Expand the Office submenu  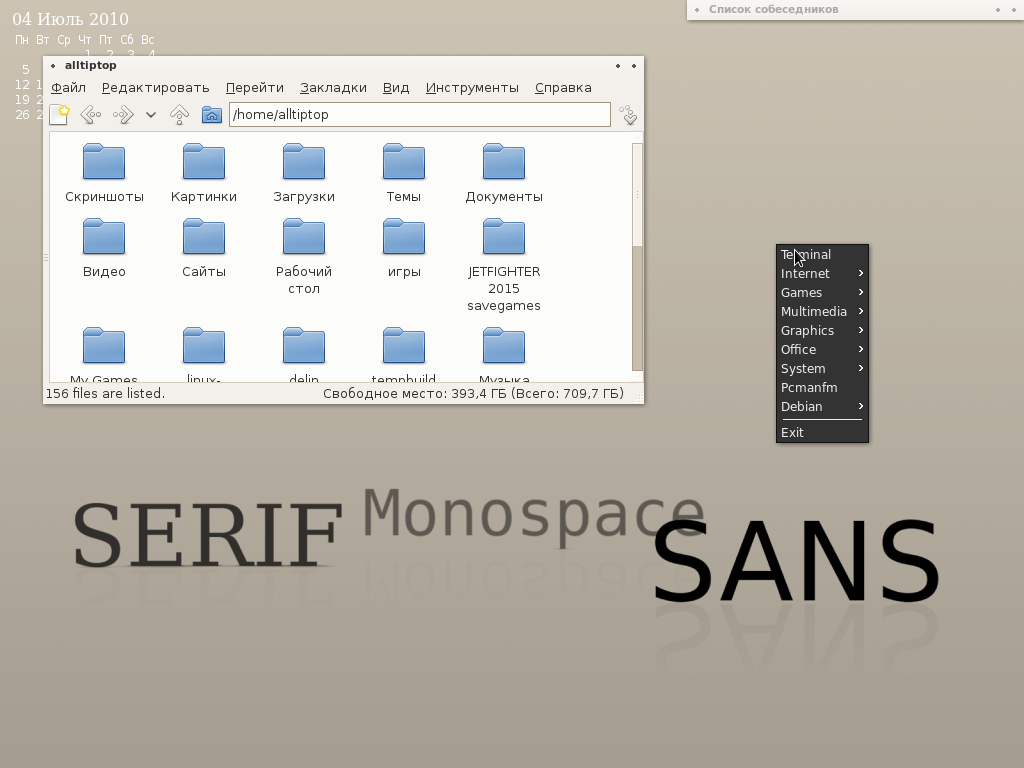click(822, 349)
